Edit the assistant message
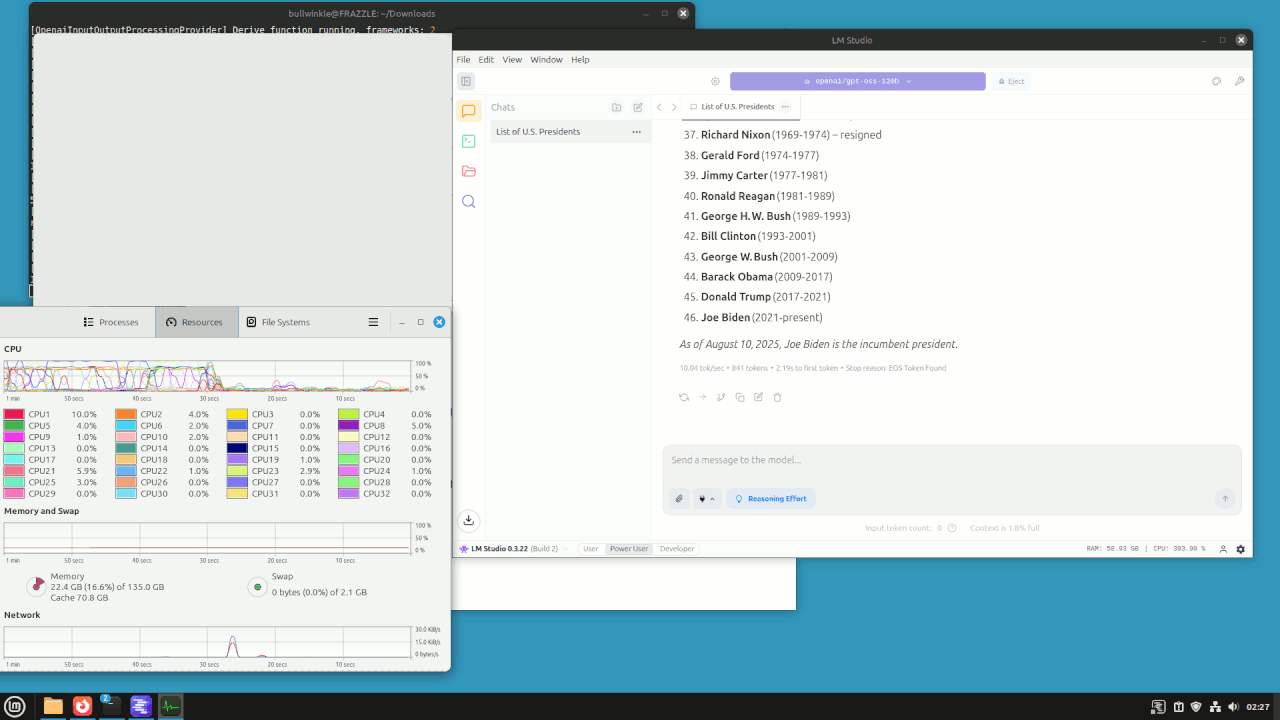 coord(759,397)
